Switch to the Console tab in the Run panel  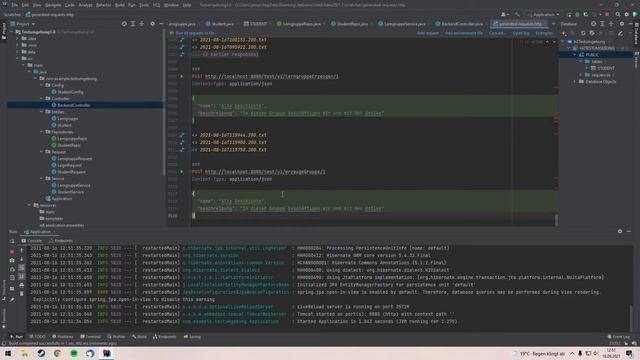tap(31, 241)
